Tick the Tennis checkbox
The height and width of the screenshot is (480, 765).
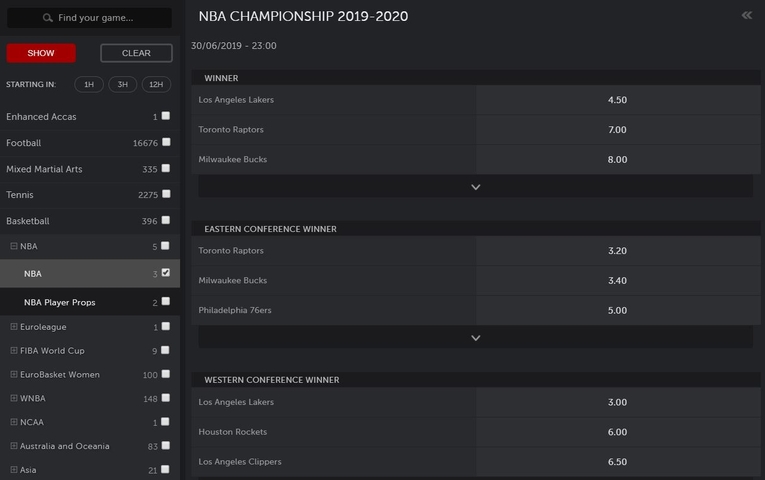(166, 194)
